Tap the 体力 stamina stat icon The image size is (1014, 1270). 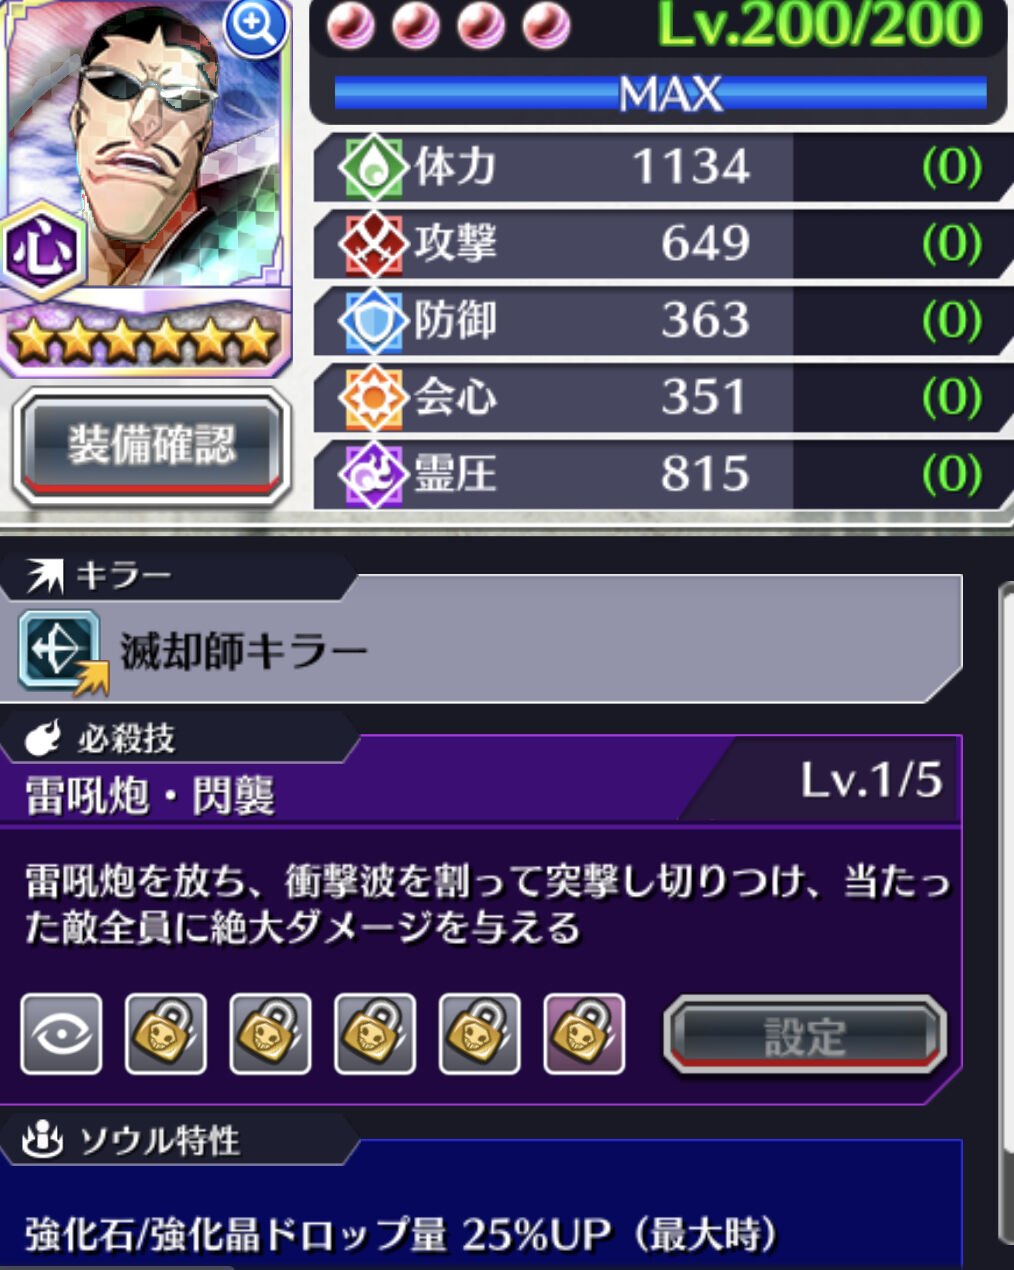pyautogui.click(x=372, y=166)
